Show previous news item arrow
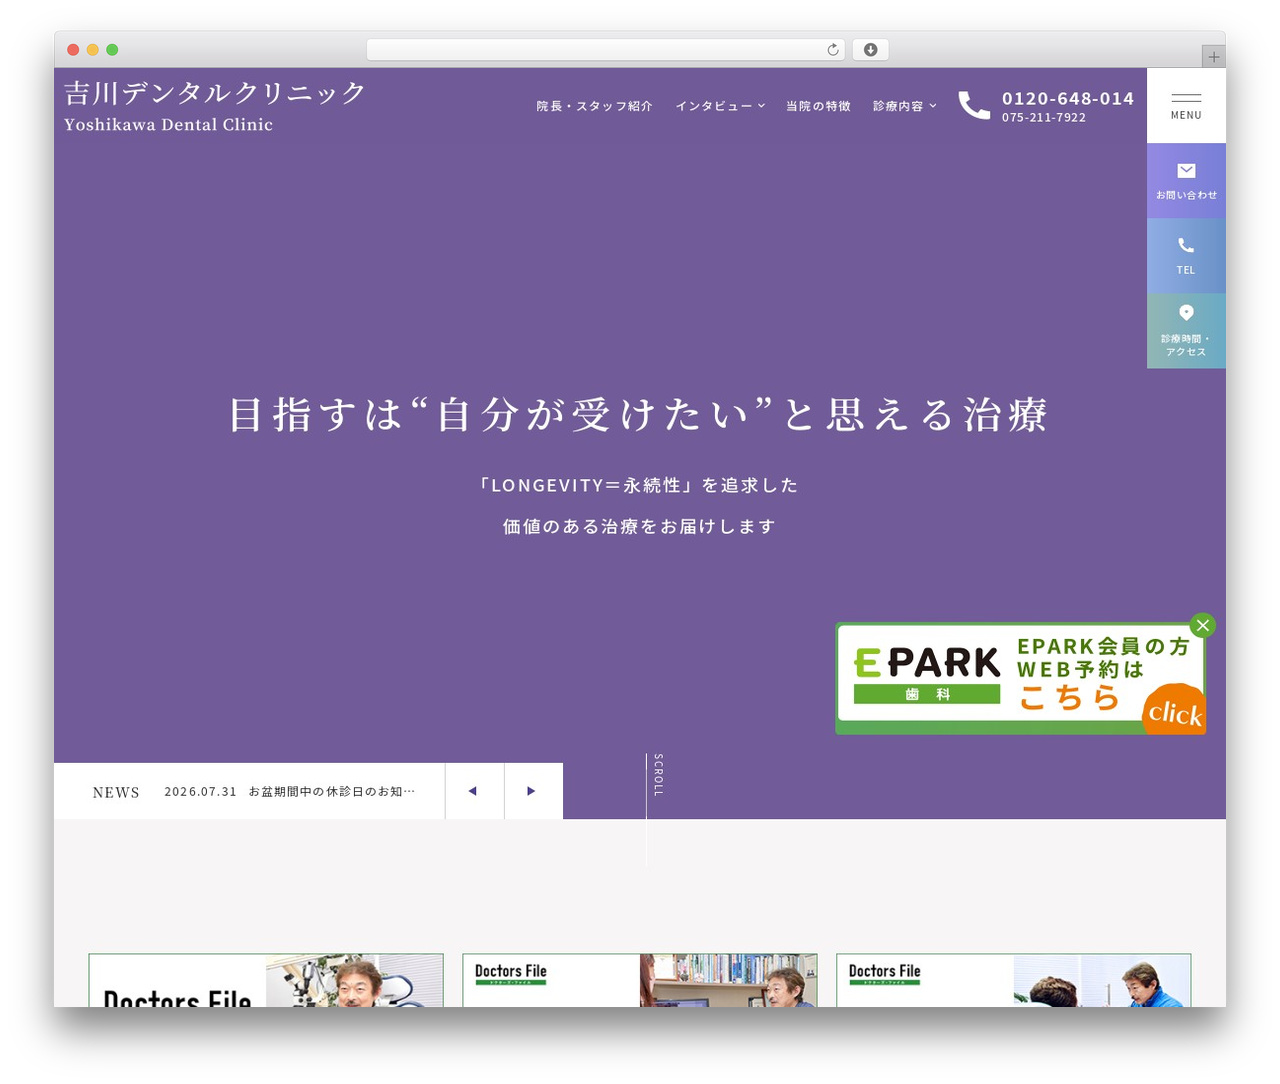The image size is (1280, 1084). click(474, 791)
